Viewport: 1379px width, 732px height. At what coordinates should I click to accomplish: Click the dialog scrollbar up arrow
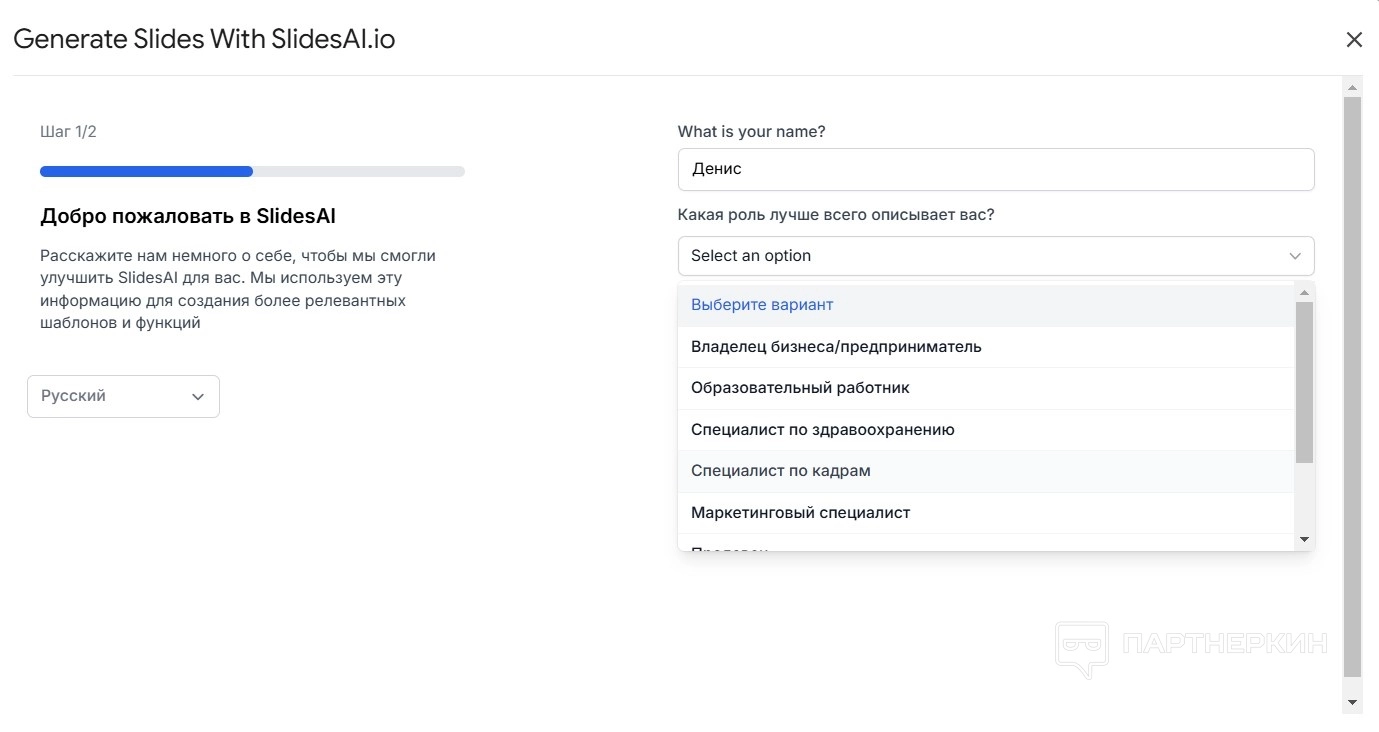(x=1352, y=87)
